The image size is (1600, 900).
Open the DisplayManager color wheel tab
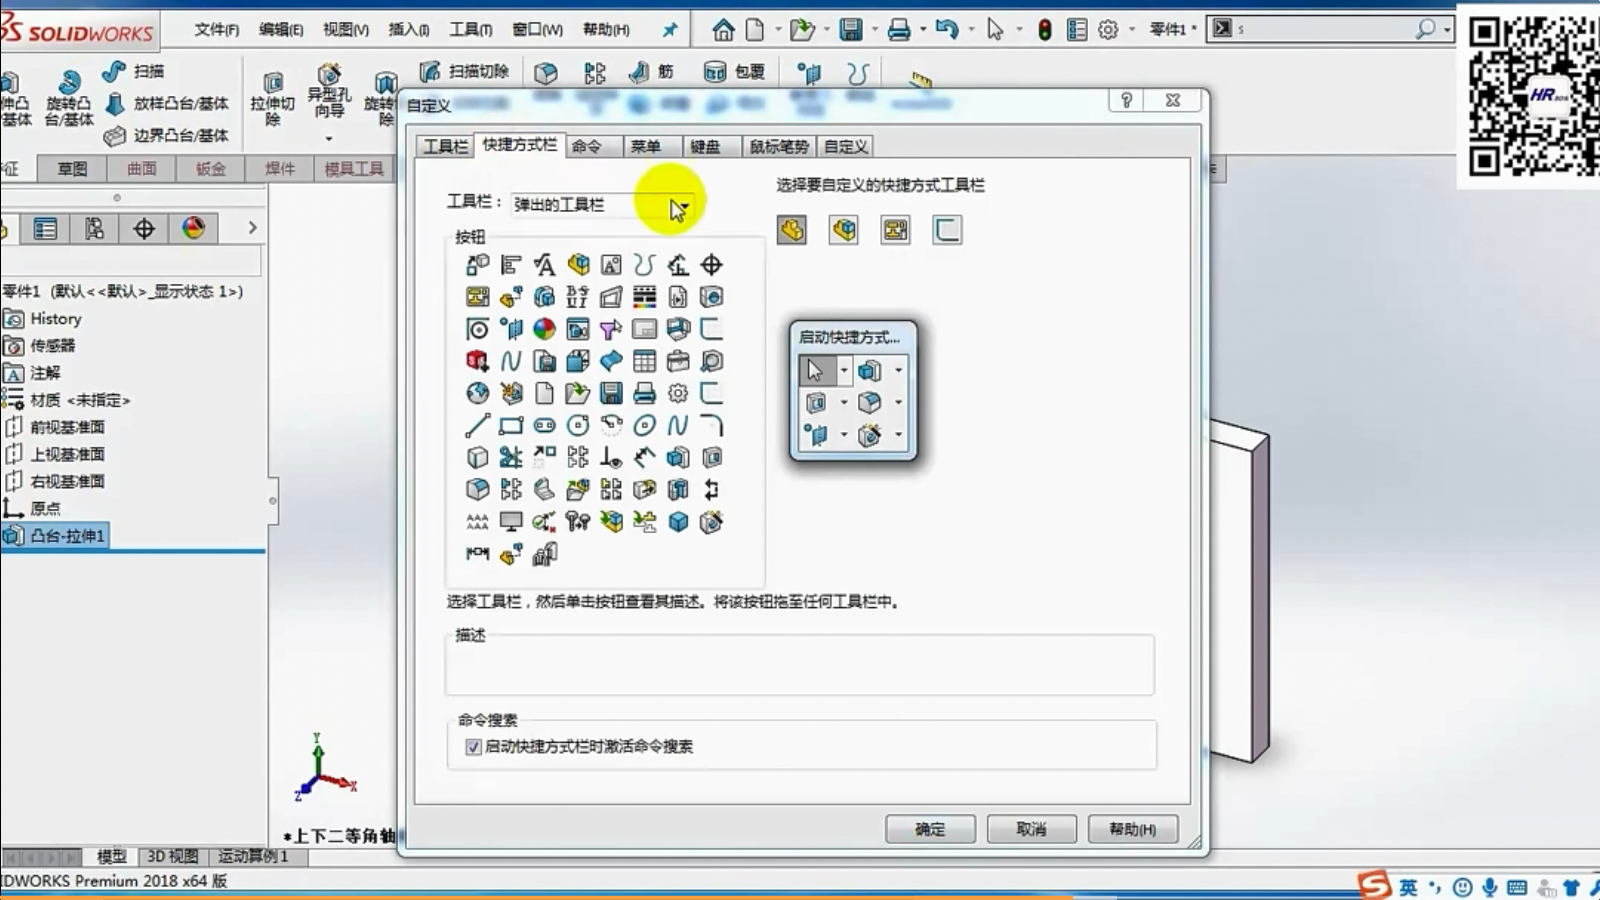[x=194, y=229]
